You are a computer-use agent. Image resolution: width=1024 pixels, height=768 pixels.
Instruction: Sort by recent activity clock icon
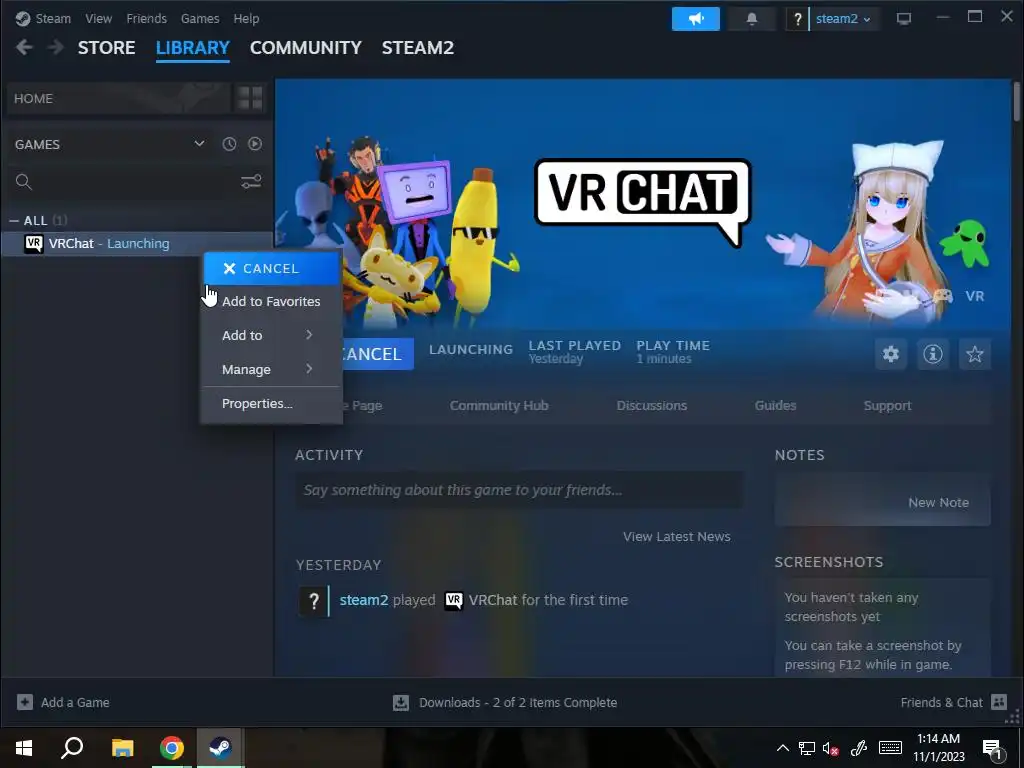coord(229,144)
